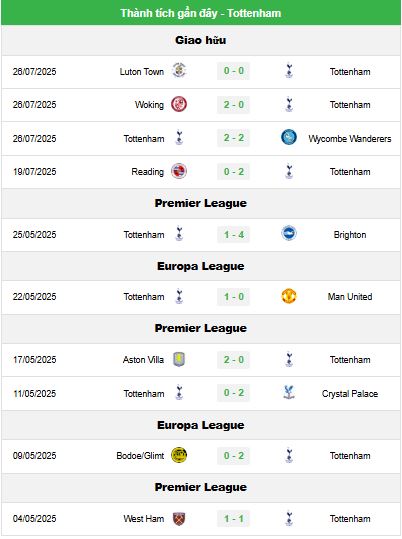Open the 1 - 0 score against Man United
This screenshot has height=539, width=402.
(233, 297)
